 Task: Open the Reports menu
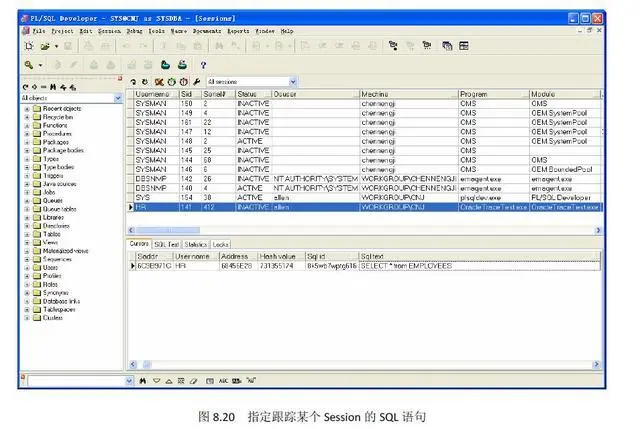point(238,31)
